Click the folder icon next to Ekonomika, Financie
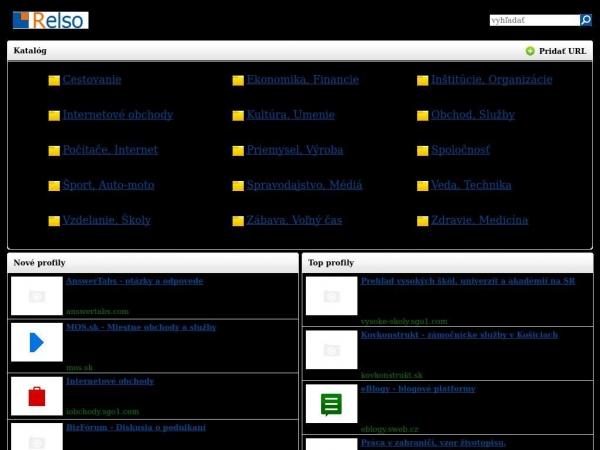This screenshot has height=450, width=600. (x=238, y=80)
